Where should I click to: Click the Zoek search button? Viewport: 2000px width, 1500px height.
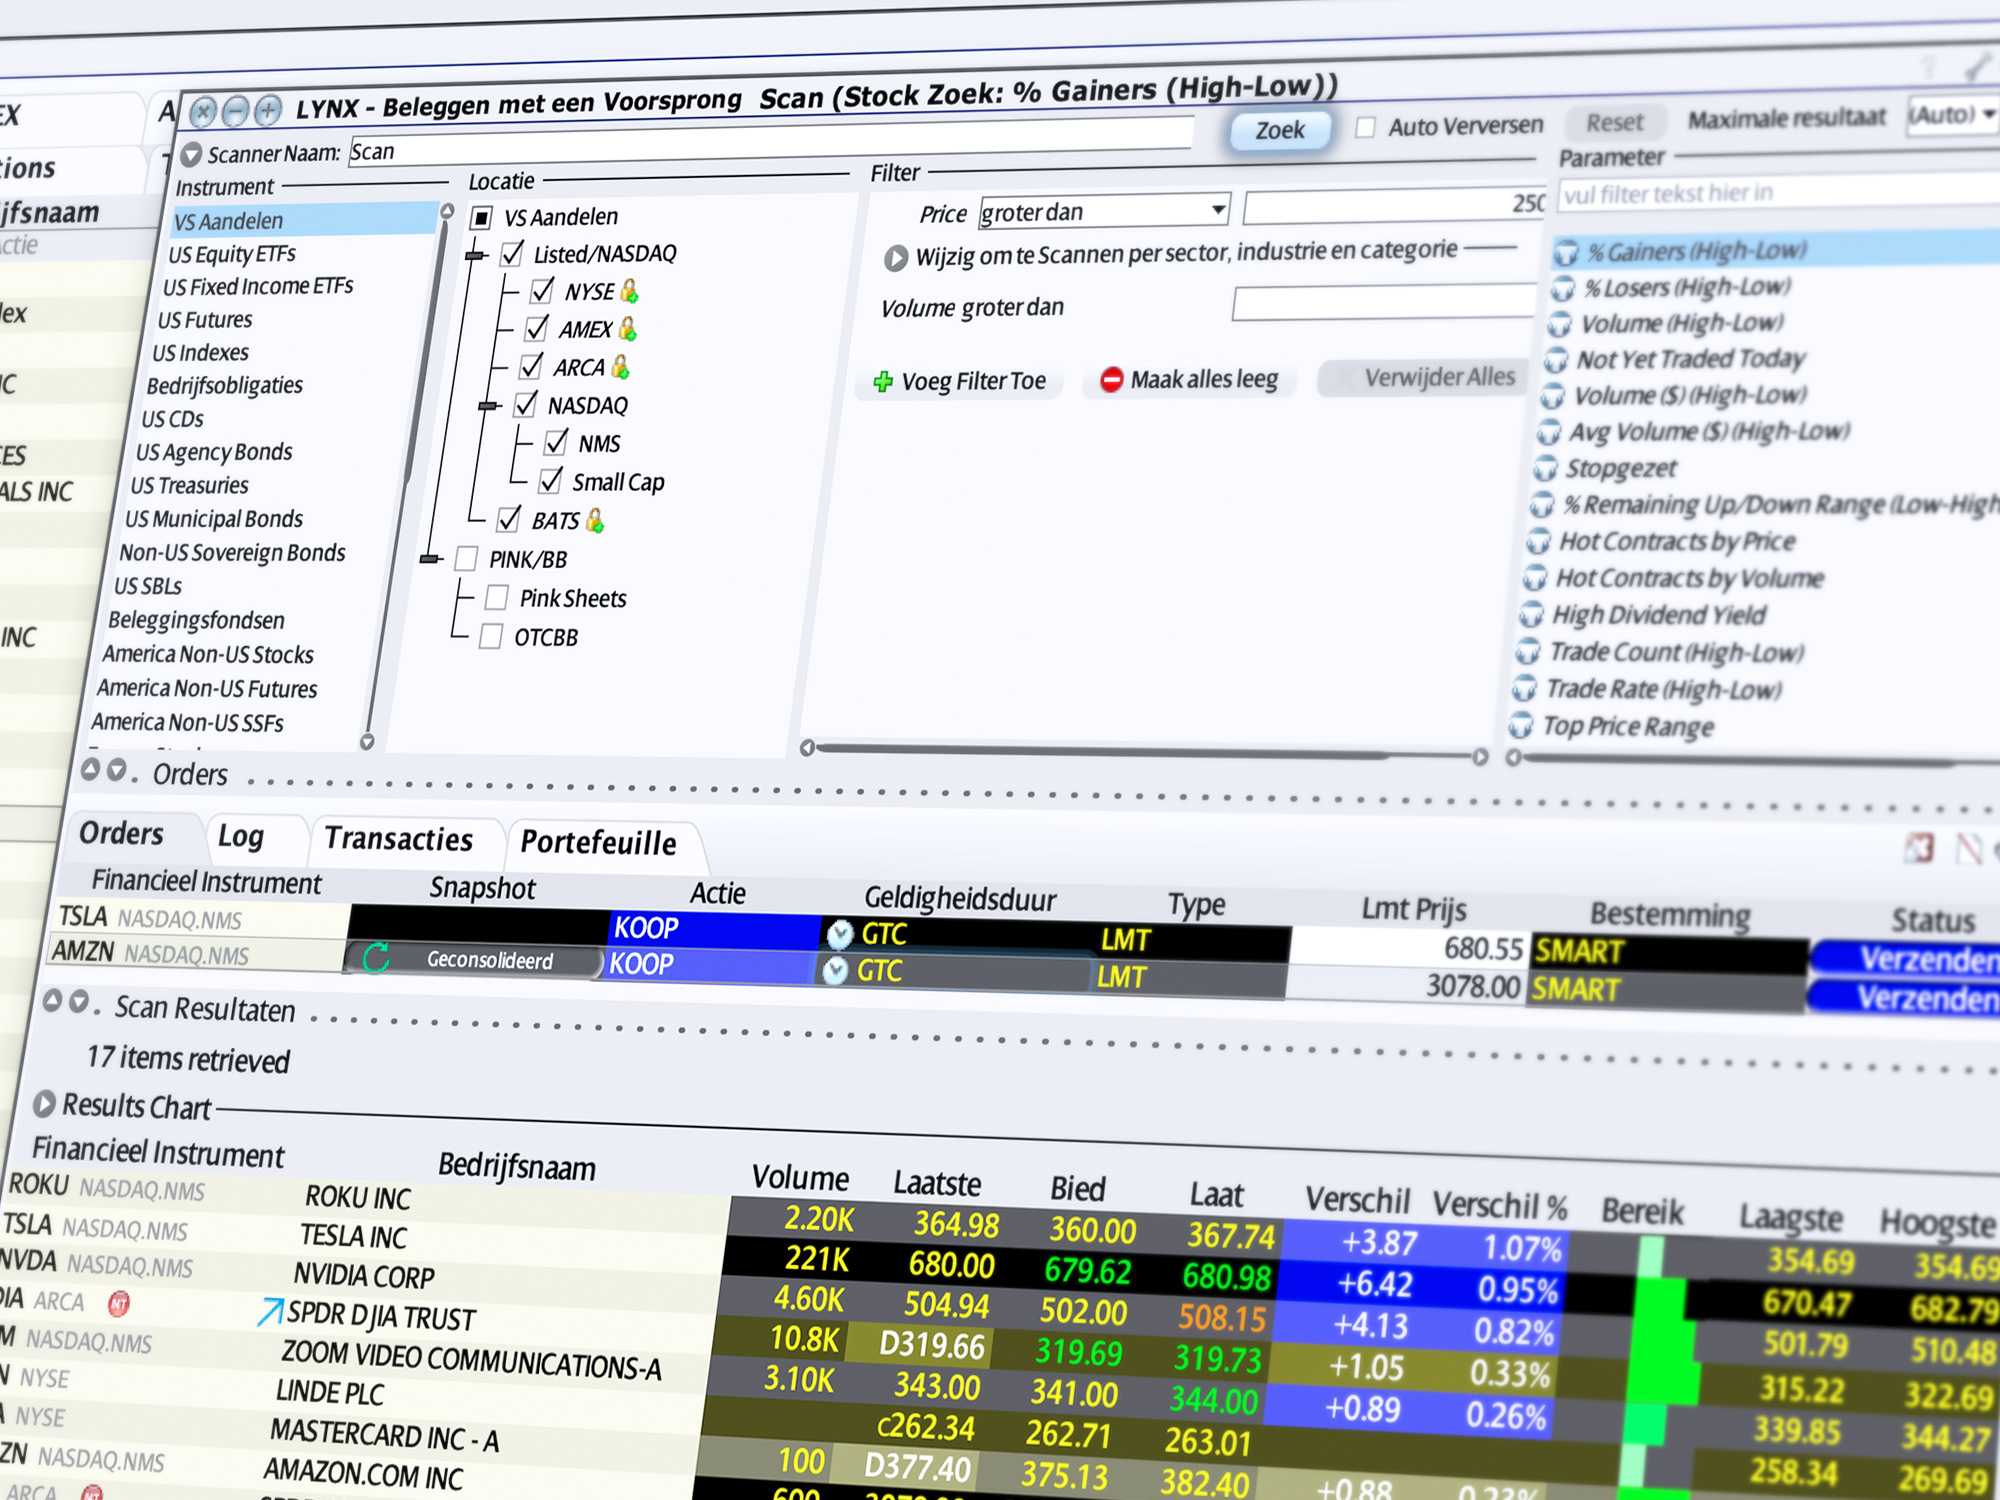coord(1280,130)
